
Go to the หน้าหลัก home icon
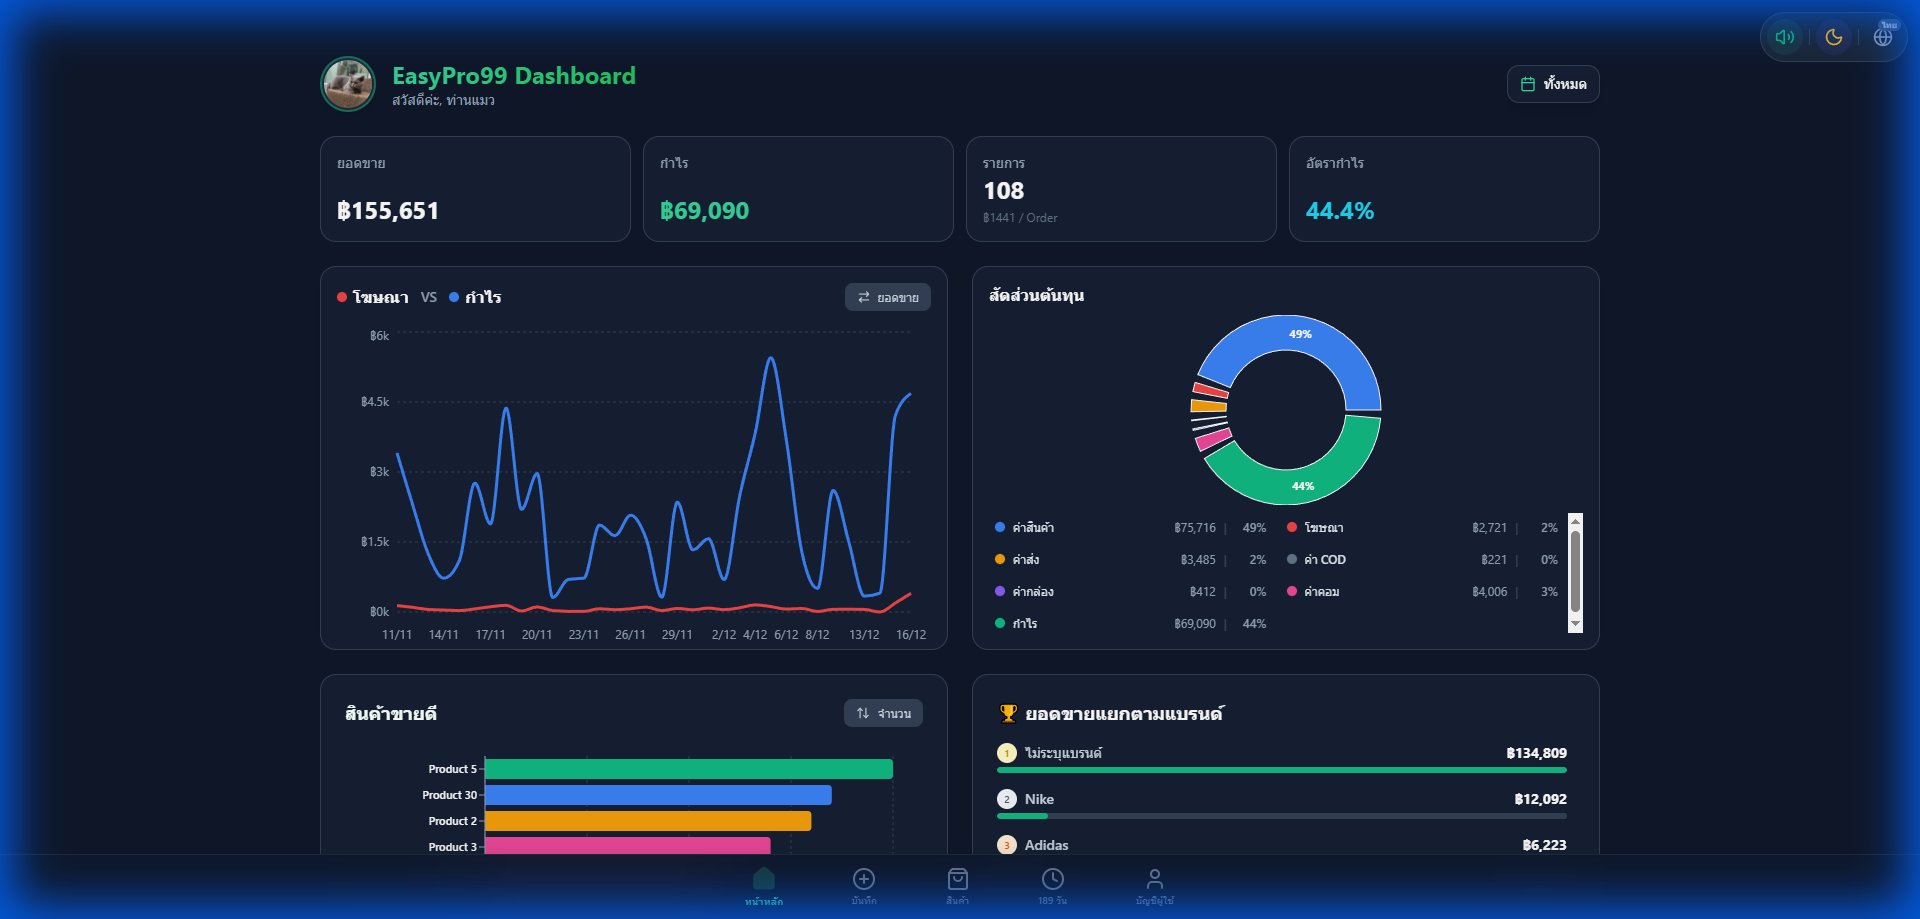pyautogui.click(x=764, y=880)
